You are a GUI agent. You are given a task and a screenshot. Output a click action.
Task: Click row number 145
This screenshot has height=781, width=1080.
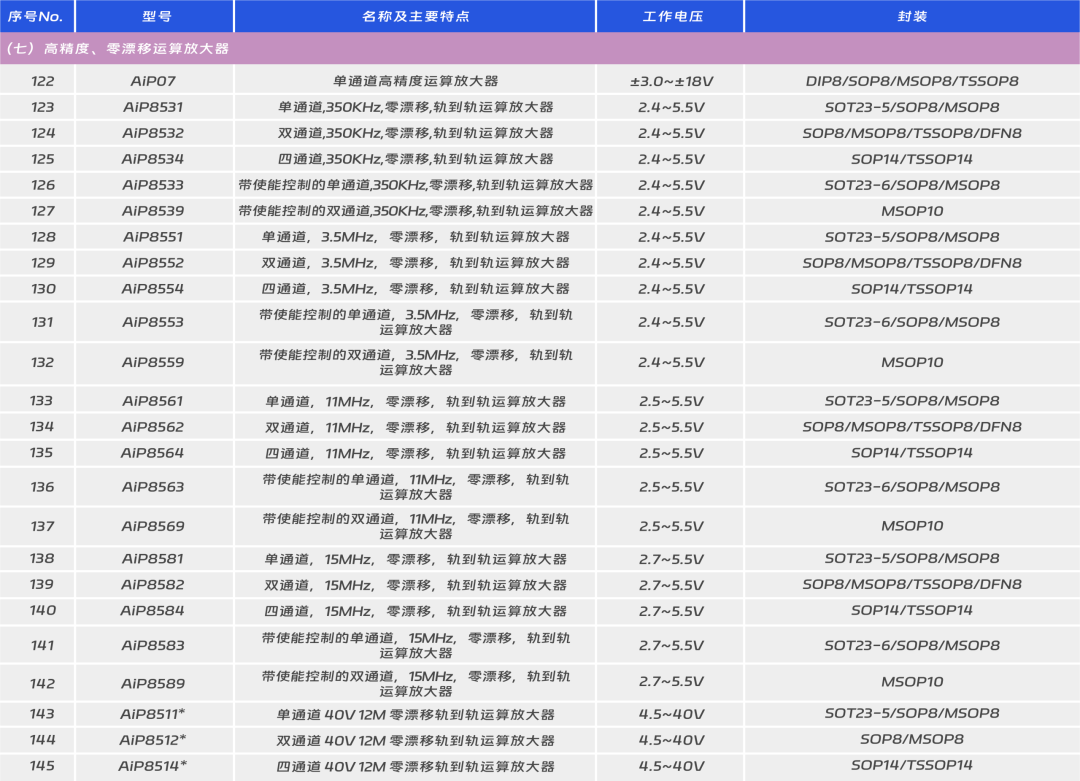click(x=43, y=766)
